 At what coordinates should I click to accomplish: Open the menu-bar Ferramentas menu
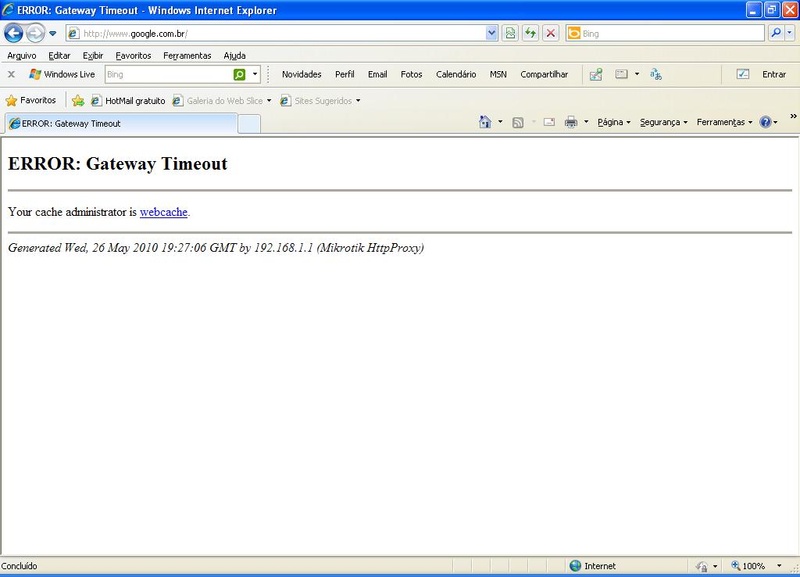(x=187, y=56)
